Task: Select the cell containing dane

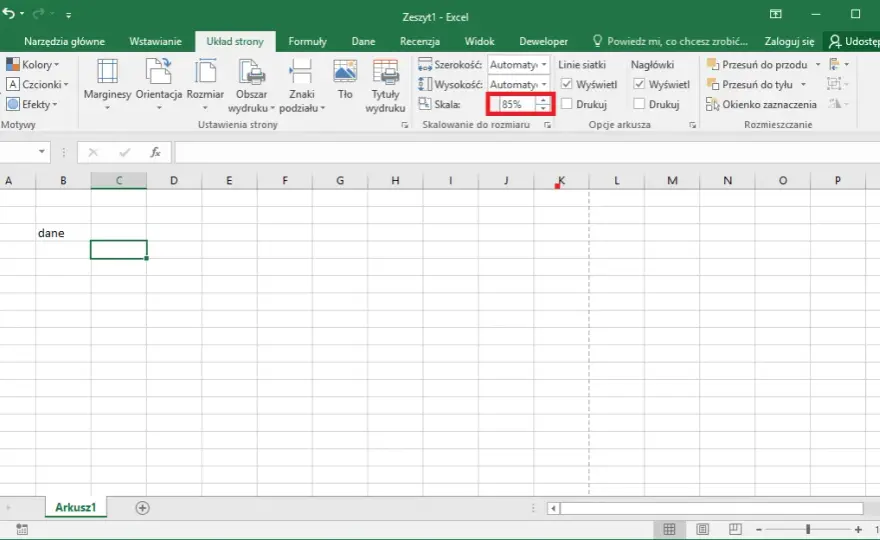Action: click(x=63, y=233)
